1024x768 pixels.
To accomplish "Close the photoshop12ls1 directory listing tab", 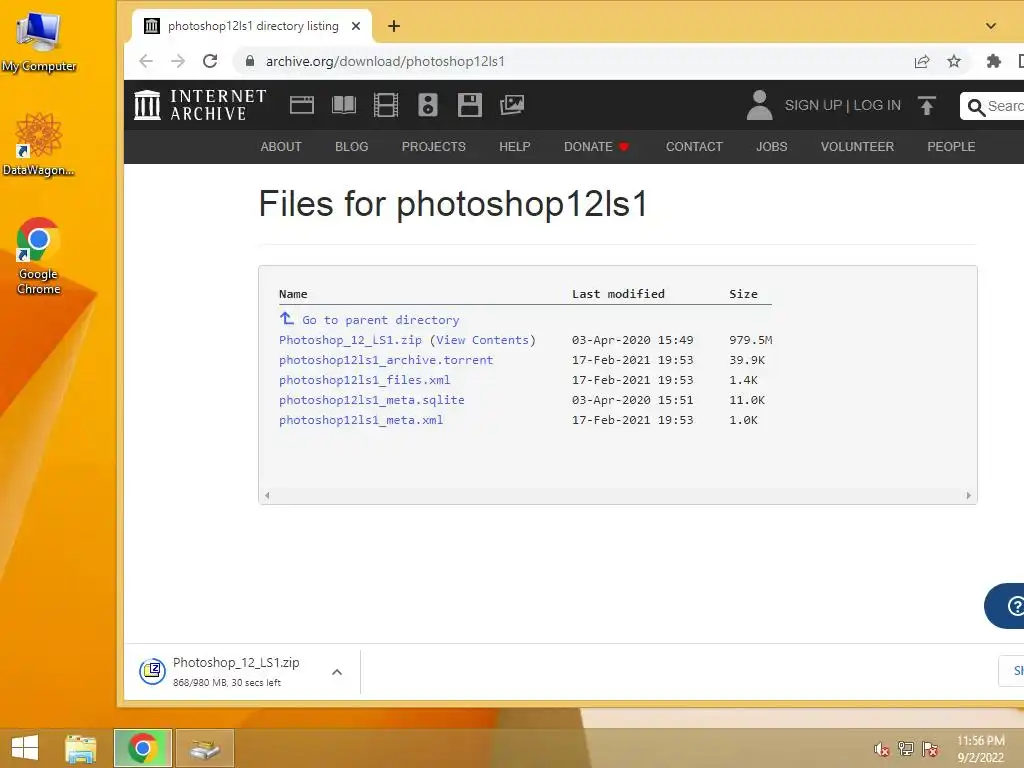I will (x=356, y=26).
